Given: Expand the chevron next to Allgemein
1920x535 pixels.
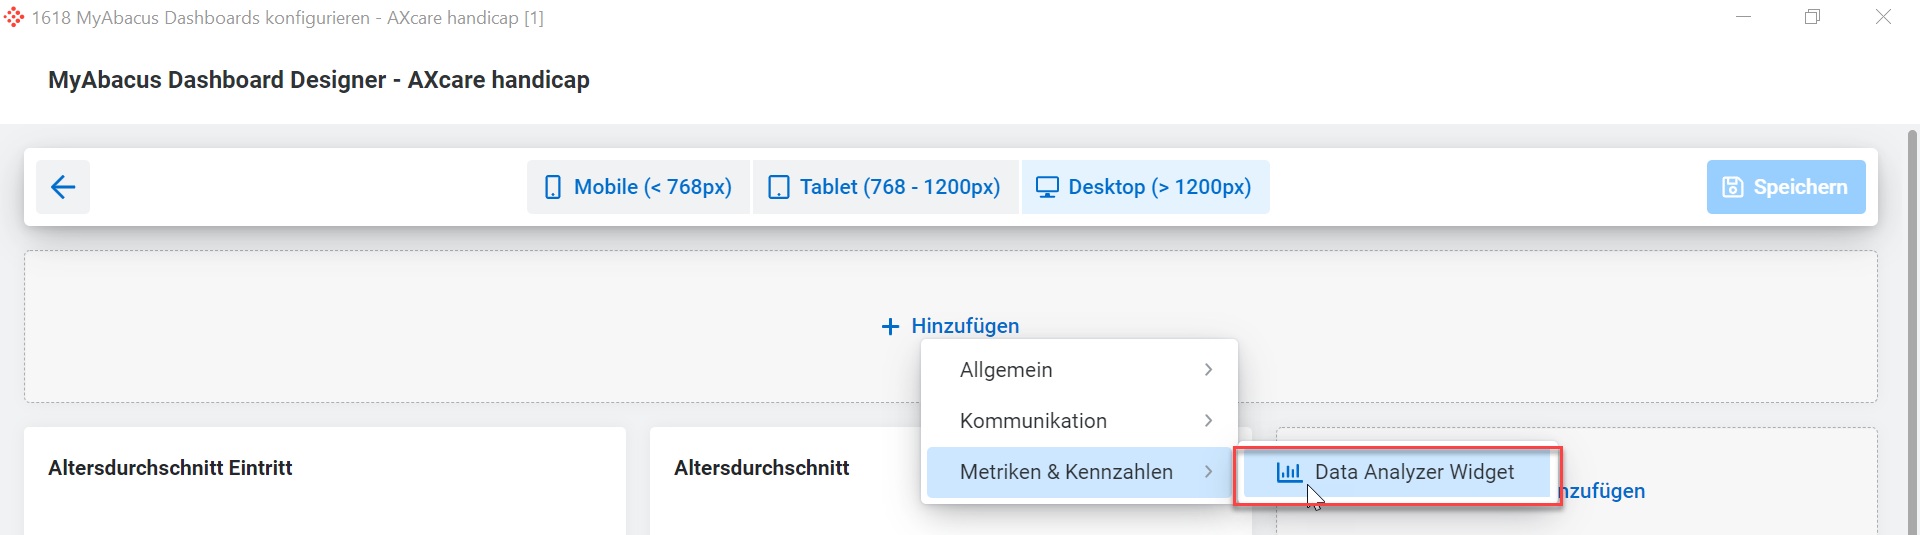Looking at the screenshot, I should (x=1208, y=370).
